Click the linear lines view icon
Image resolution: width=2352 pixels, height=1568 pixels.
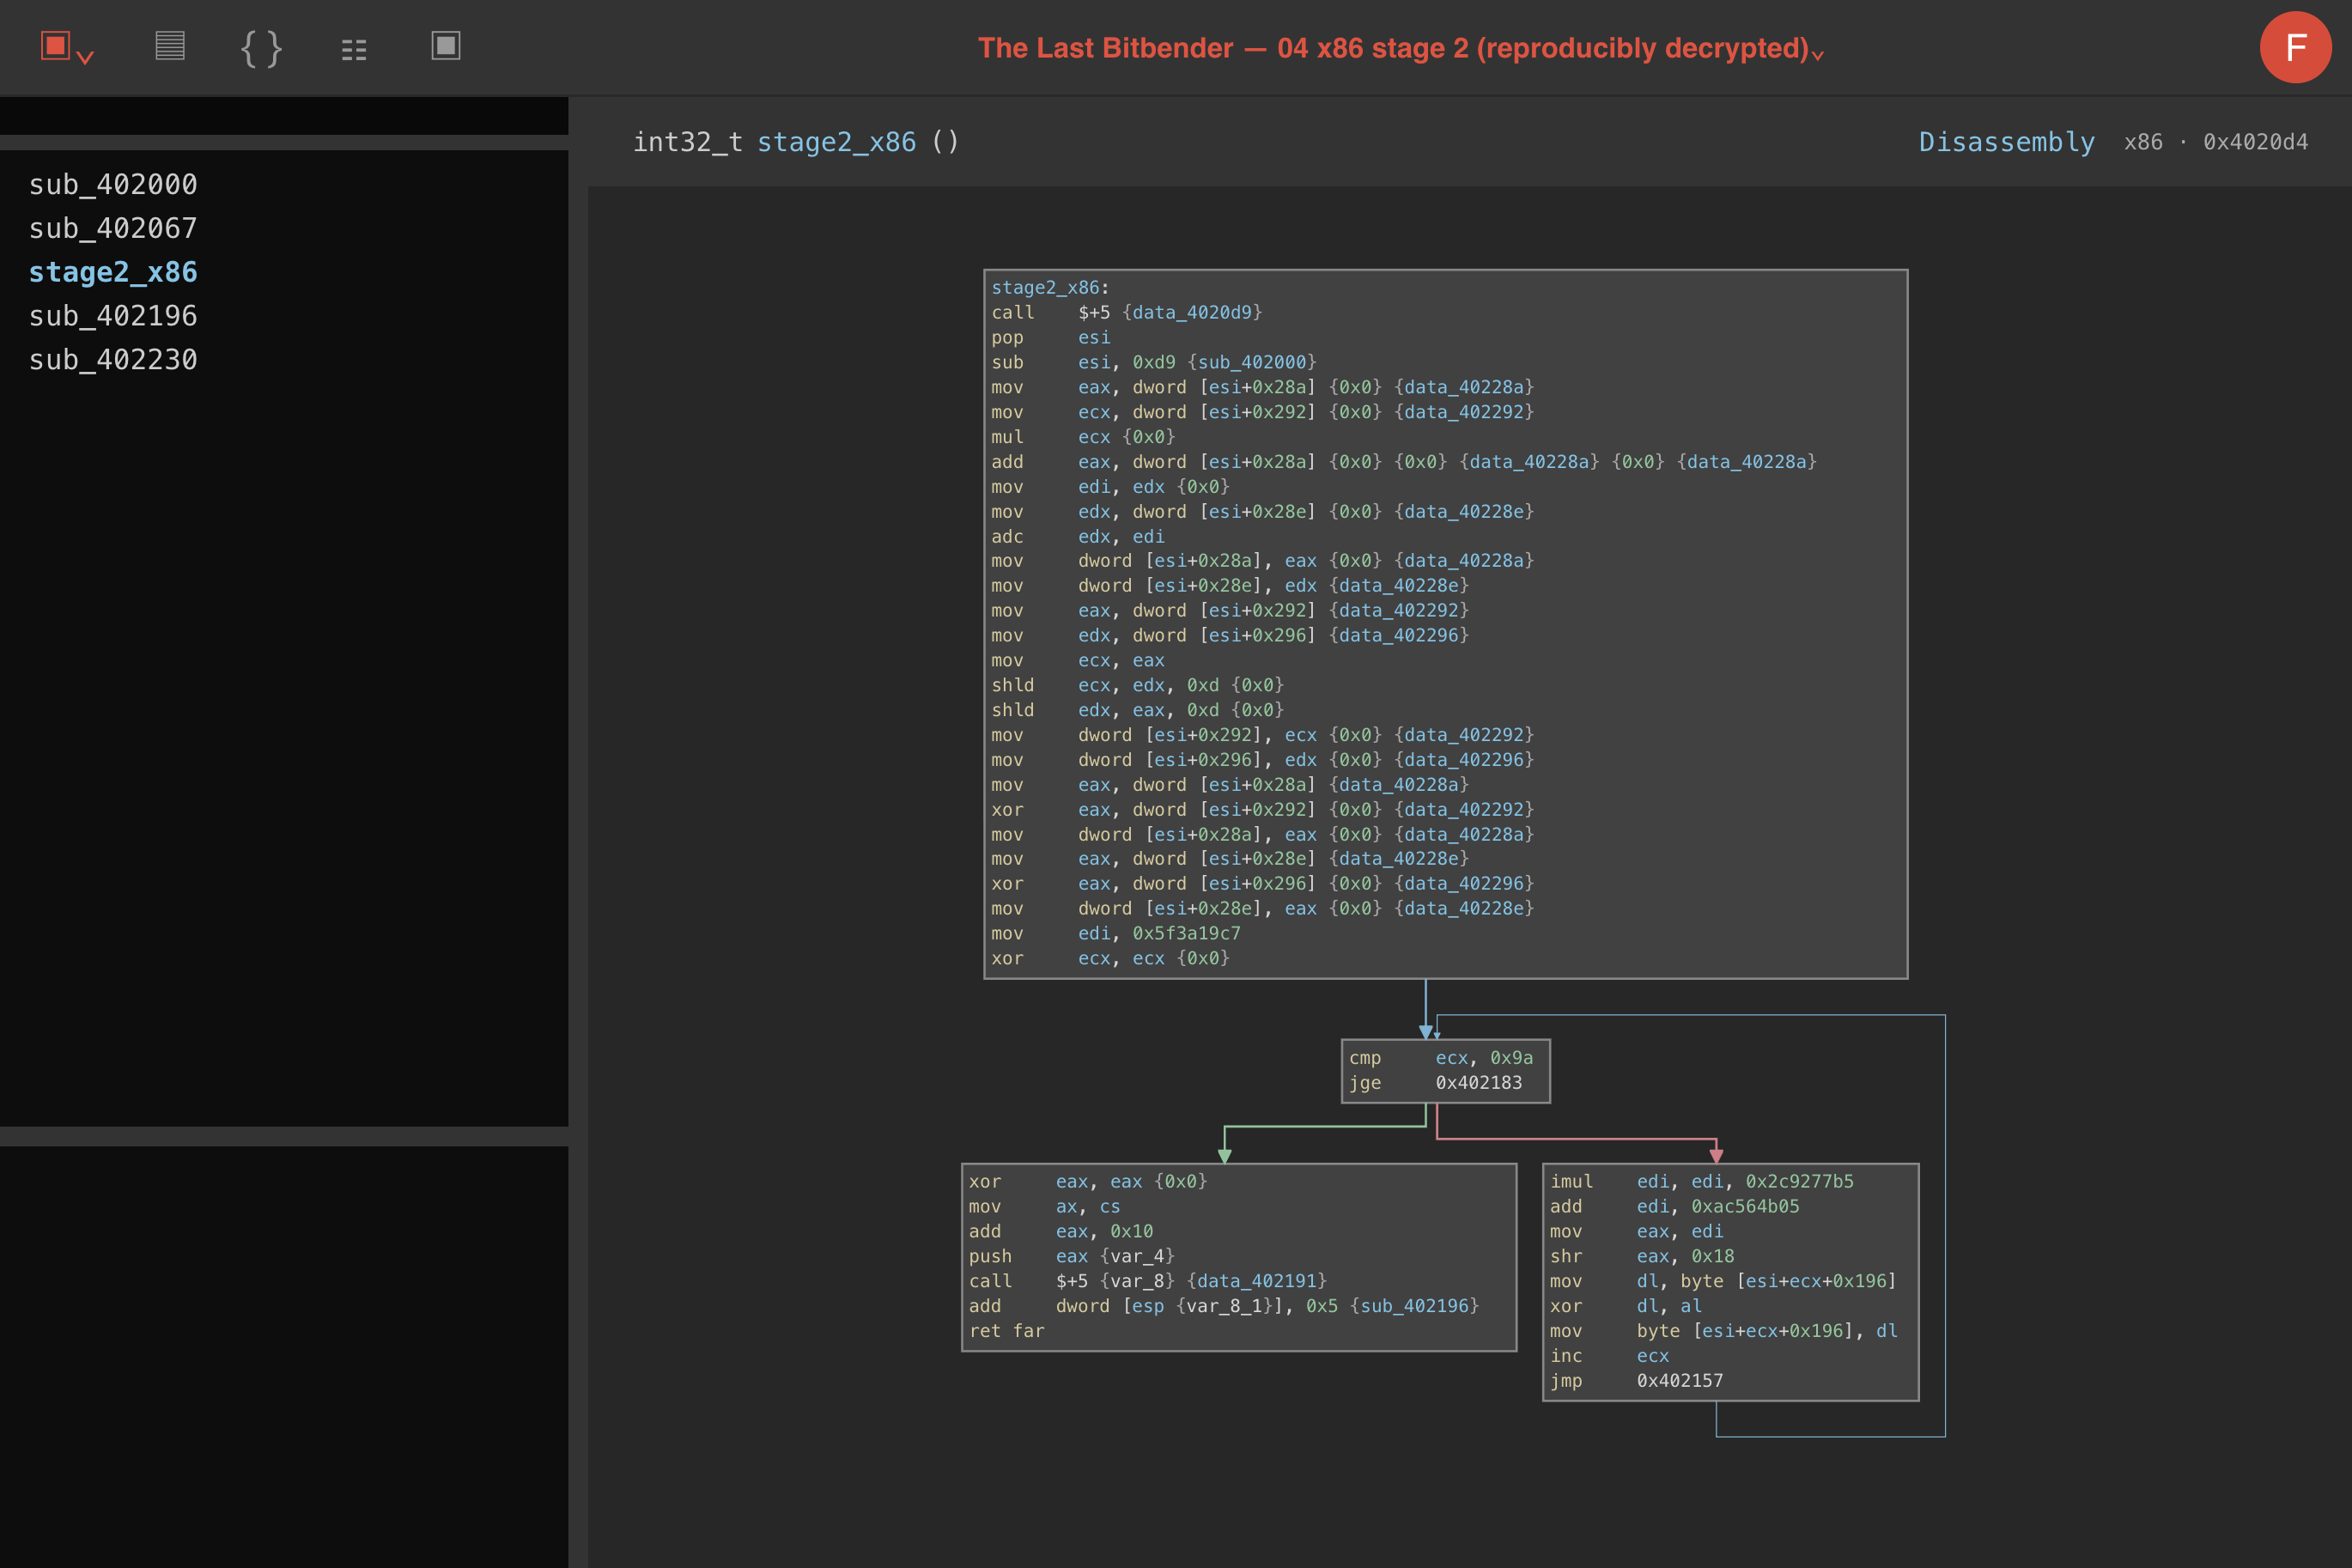coord(170,46)
